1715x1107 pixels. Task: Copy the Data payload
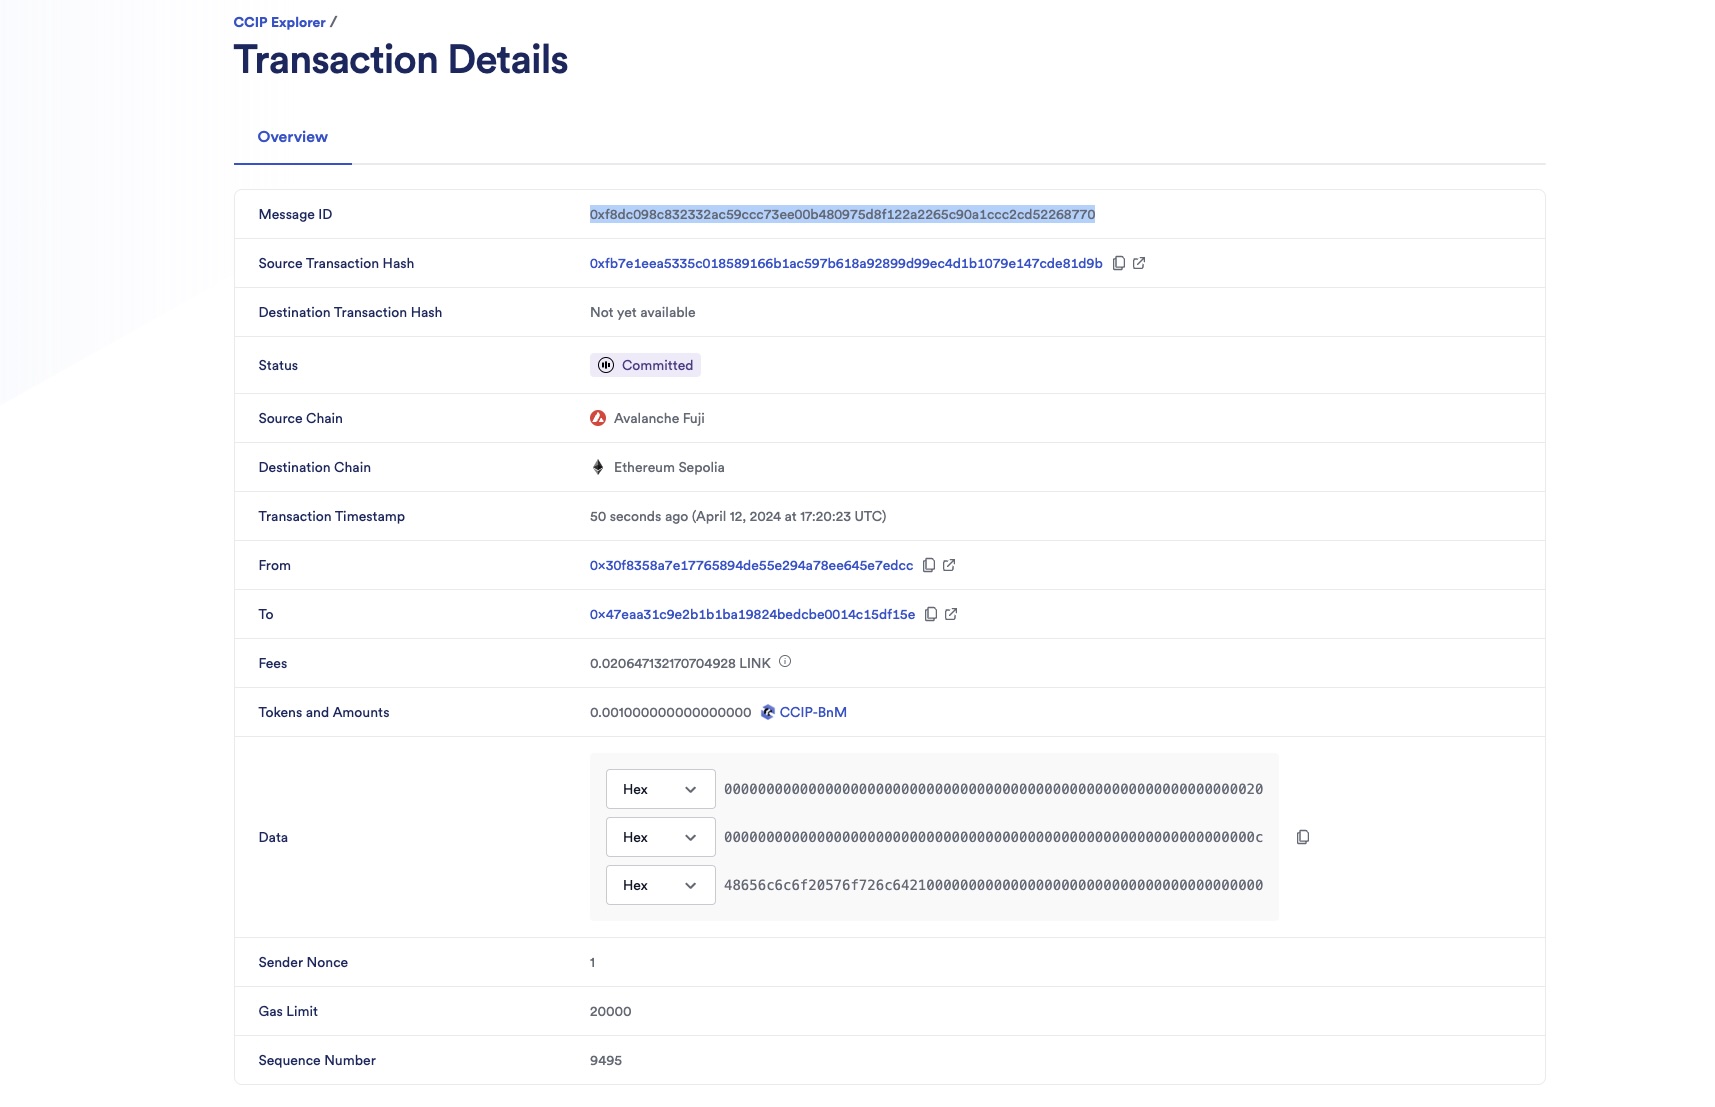coord(1303,837)
